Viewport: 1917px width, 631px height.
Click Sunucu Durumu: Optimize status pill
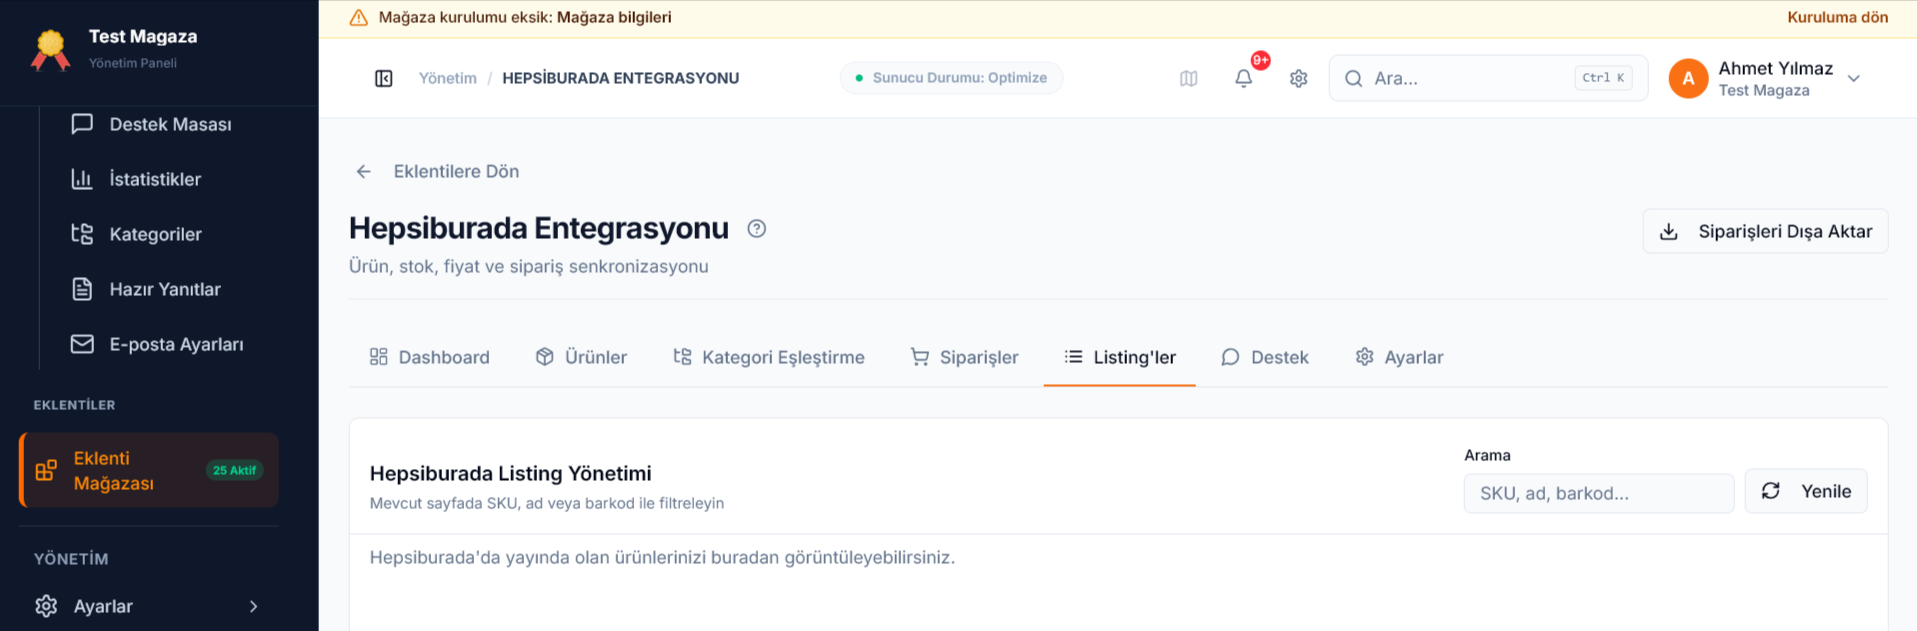pyautogui.click(x=951, y=78)
